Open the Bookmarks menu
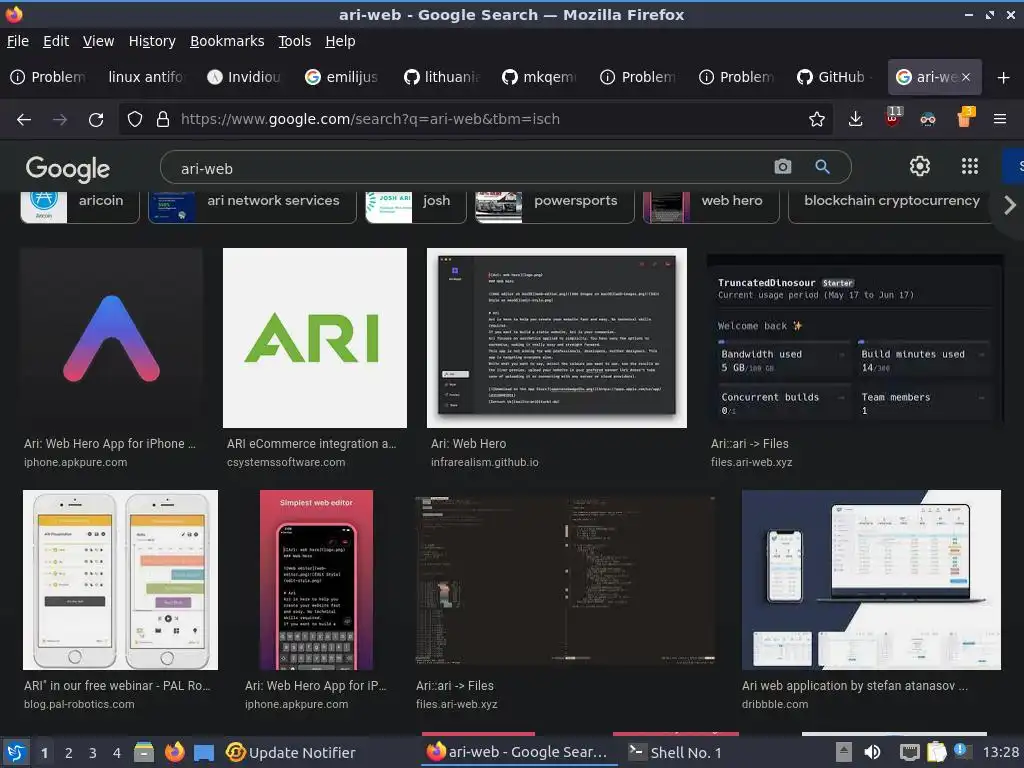This screenshot has height=768, width=1024. click(x=227, y=41)
